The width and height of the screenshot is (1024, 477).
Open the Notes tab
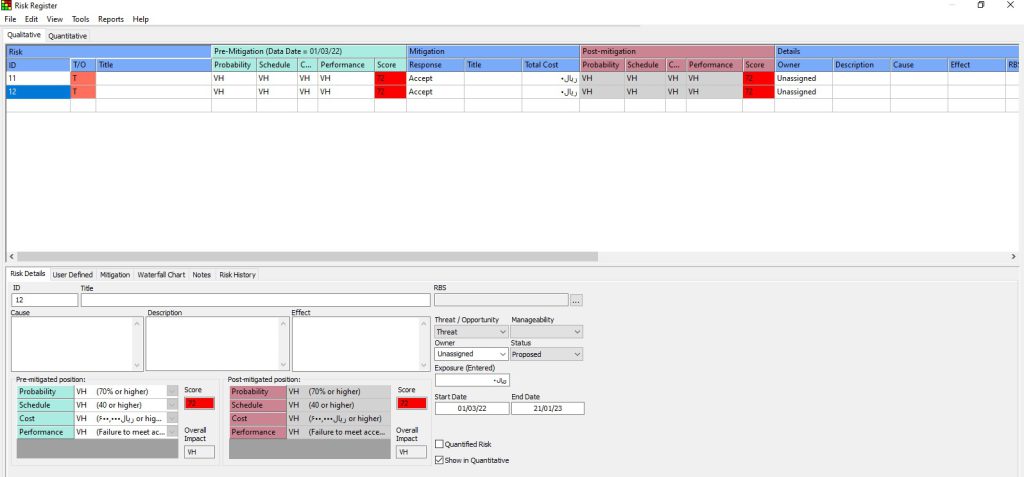(202, 275)
